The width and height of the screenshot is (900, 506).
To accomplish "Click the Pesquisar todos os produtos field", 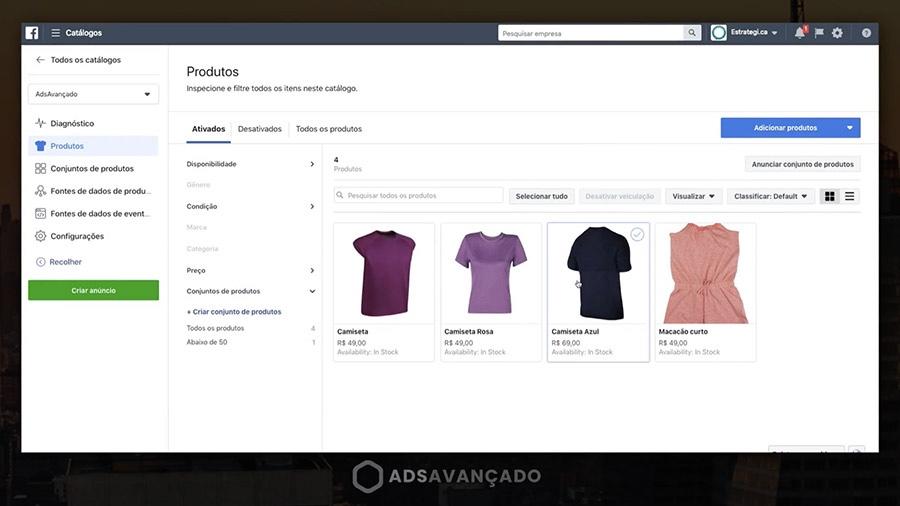I will (x=418, y=196).
